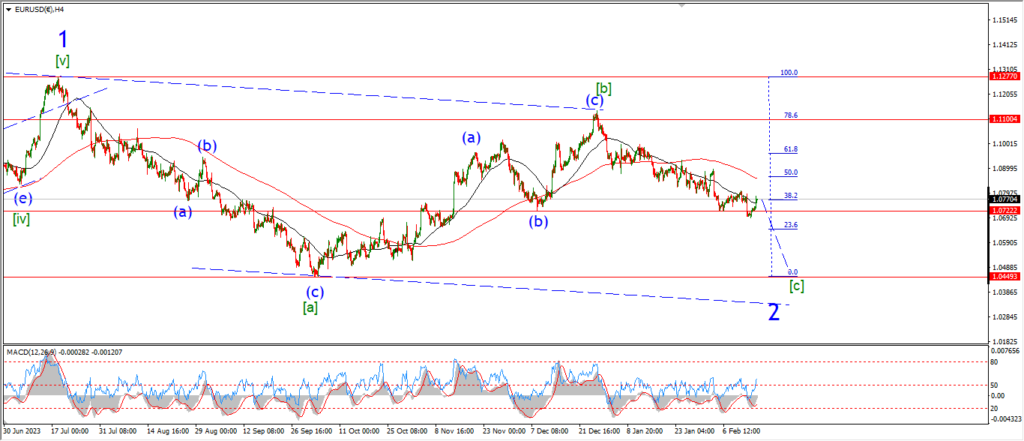This screenshot has height=441, width=1024.
Task: Click the Fibonacci 78.6 level label
Action: (789, 115)
